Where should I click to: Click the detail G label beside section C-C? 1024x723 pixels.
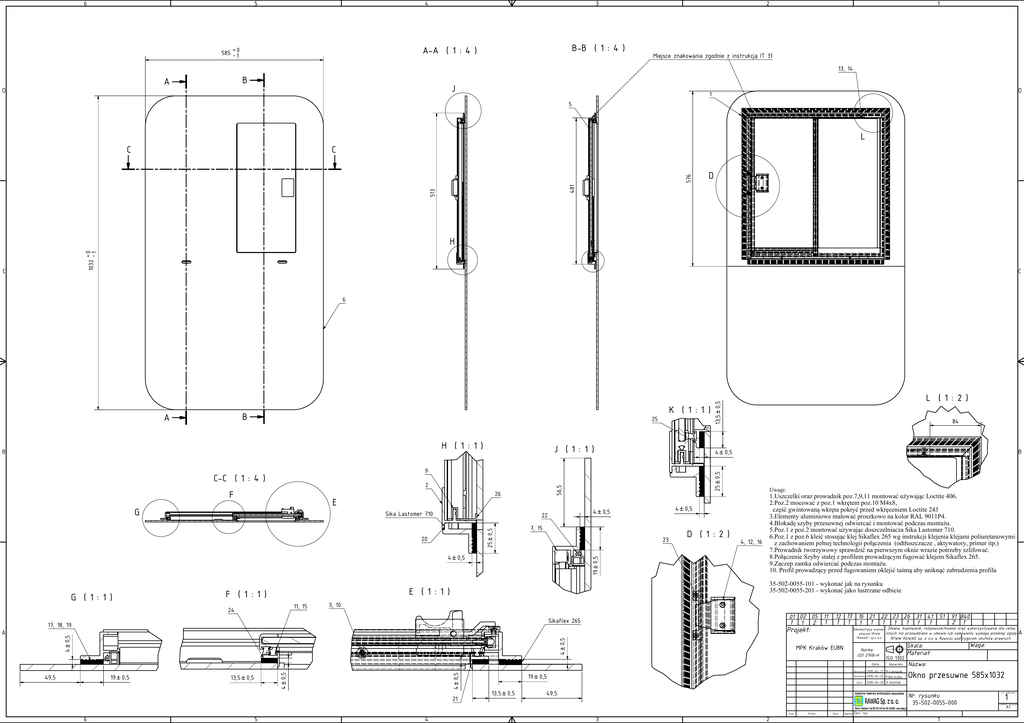coord(136,511)
